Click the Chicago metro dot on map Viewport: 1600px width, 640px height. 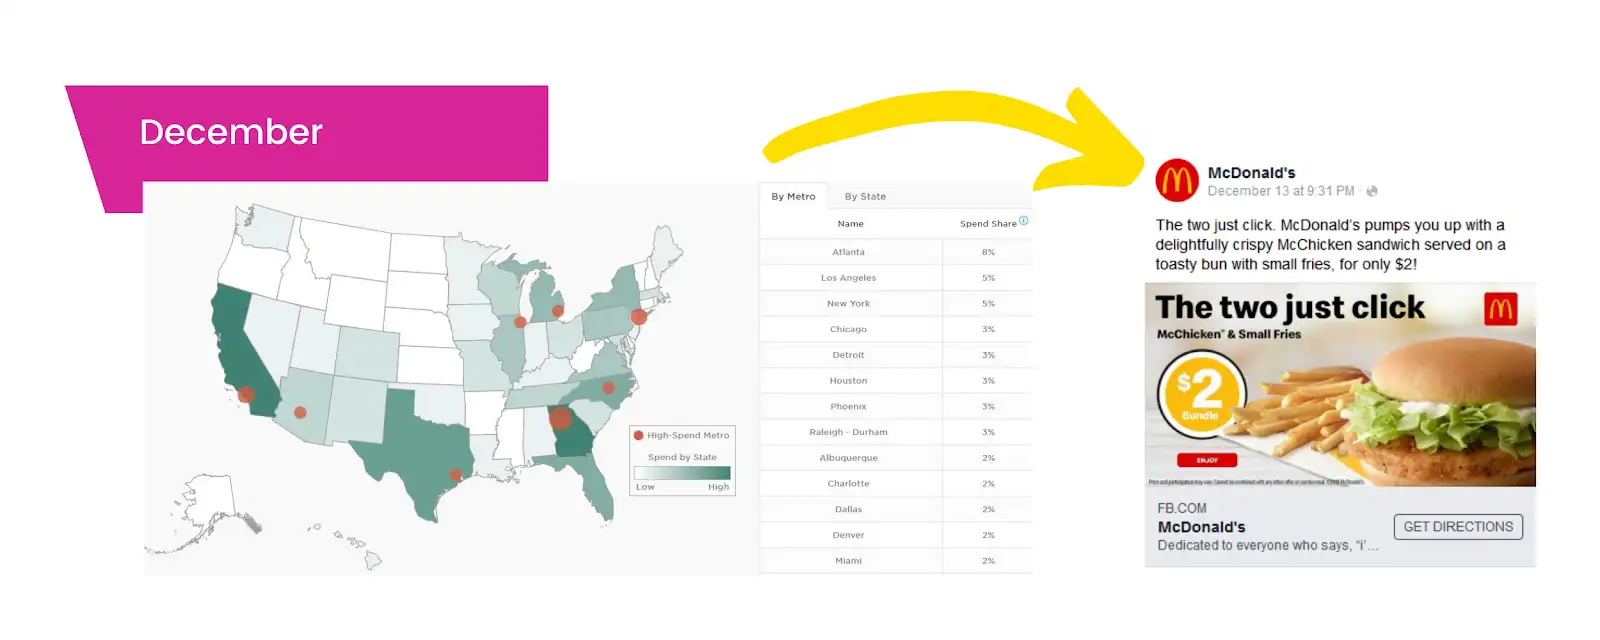520,322
